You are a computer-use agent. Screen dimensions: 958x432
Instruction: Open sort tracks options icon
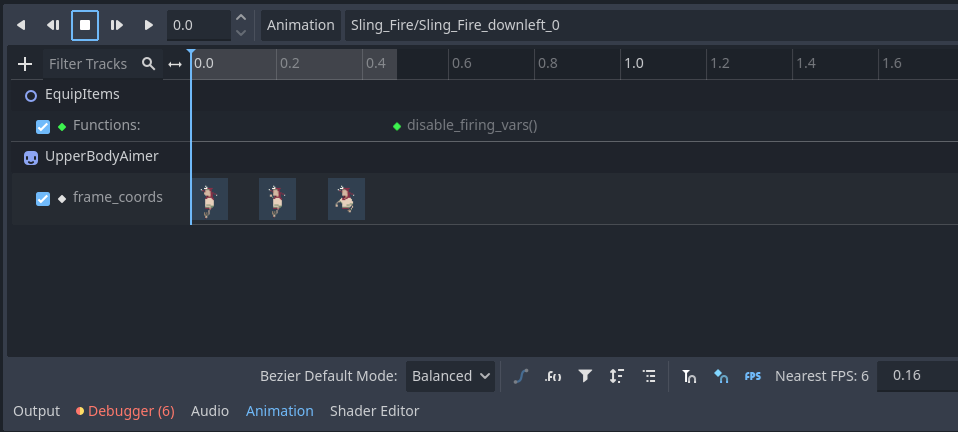tap(617, 376)
